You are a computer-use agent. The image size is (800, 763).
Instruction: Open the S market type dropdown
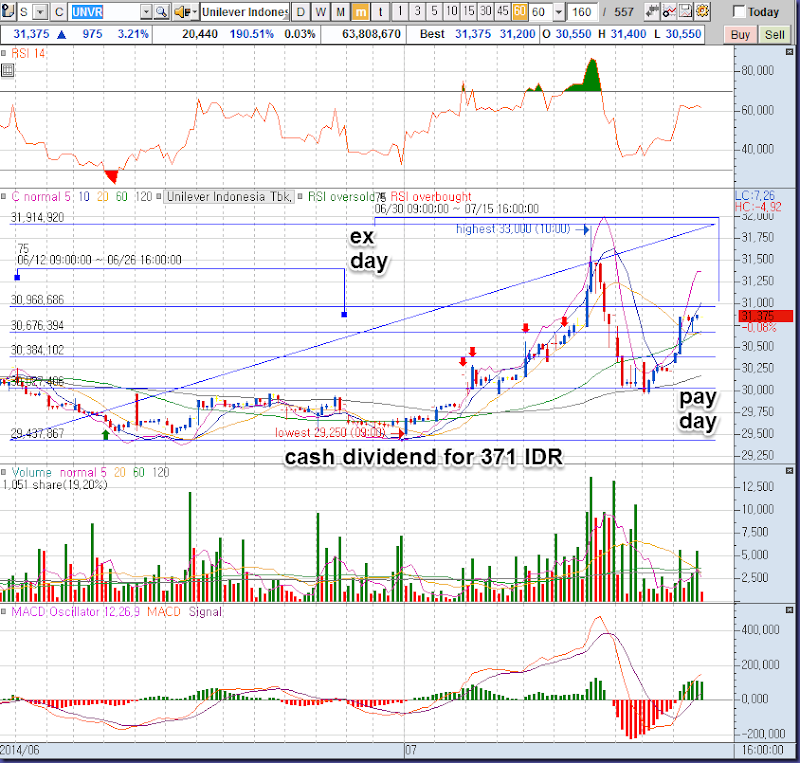(x=41, y=12)
